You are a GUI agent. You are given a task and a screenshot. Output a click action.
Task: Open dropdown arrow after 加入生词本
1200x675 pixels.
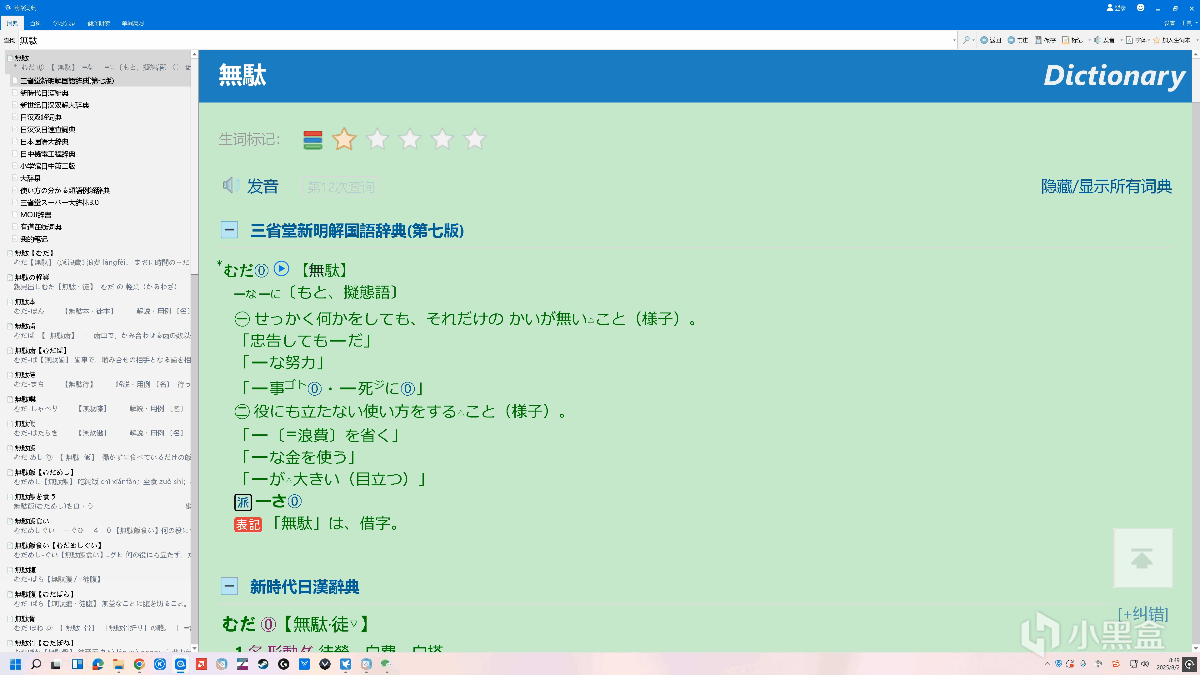click(x=1197, y=40)
